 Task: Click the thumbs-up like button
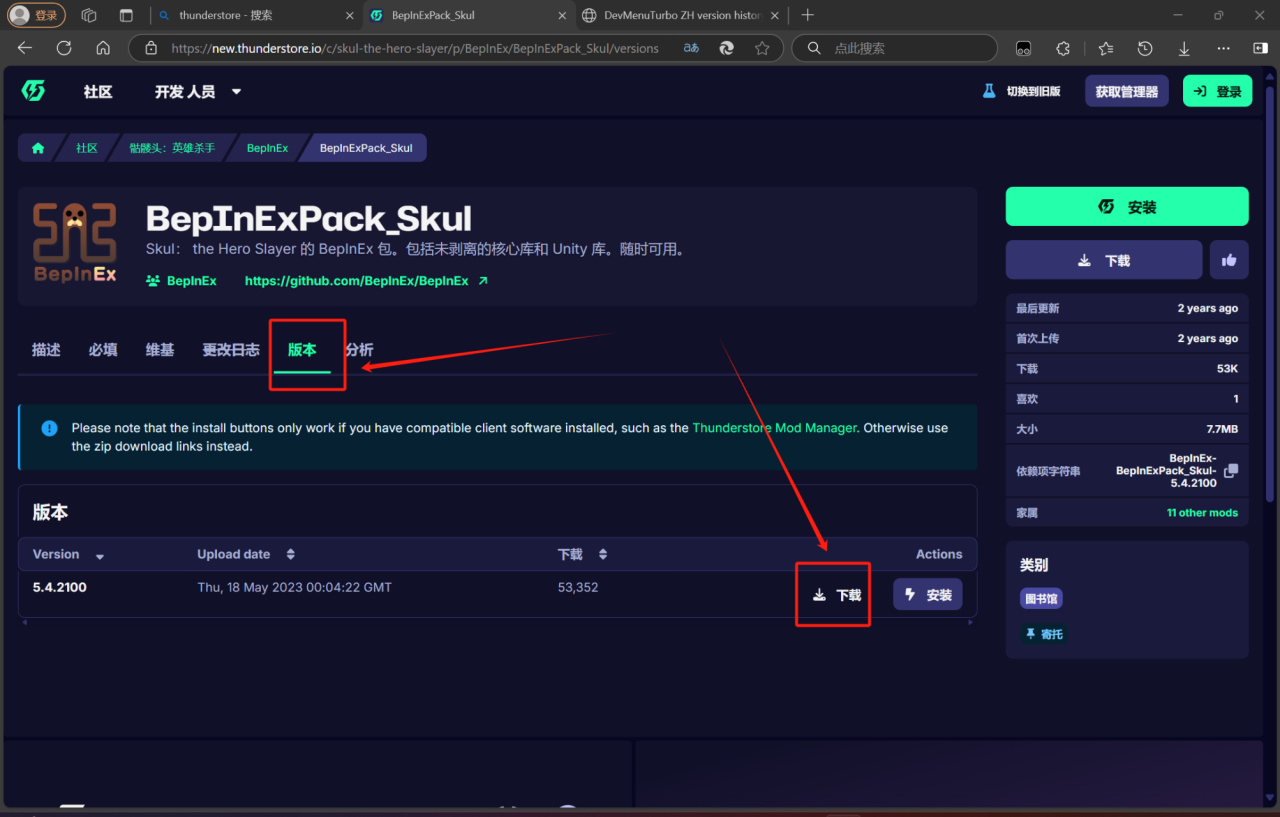(1229, 260)
